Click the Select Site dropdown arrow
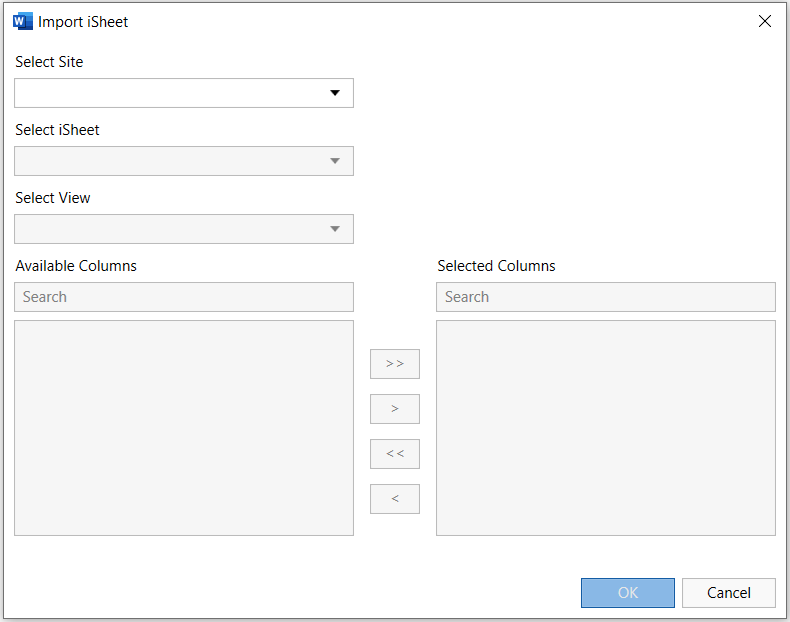The image size is (790, 622). click(335, 93)
